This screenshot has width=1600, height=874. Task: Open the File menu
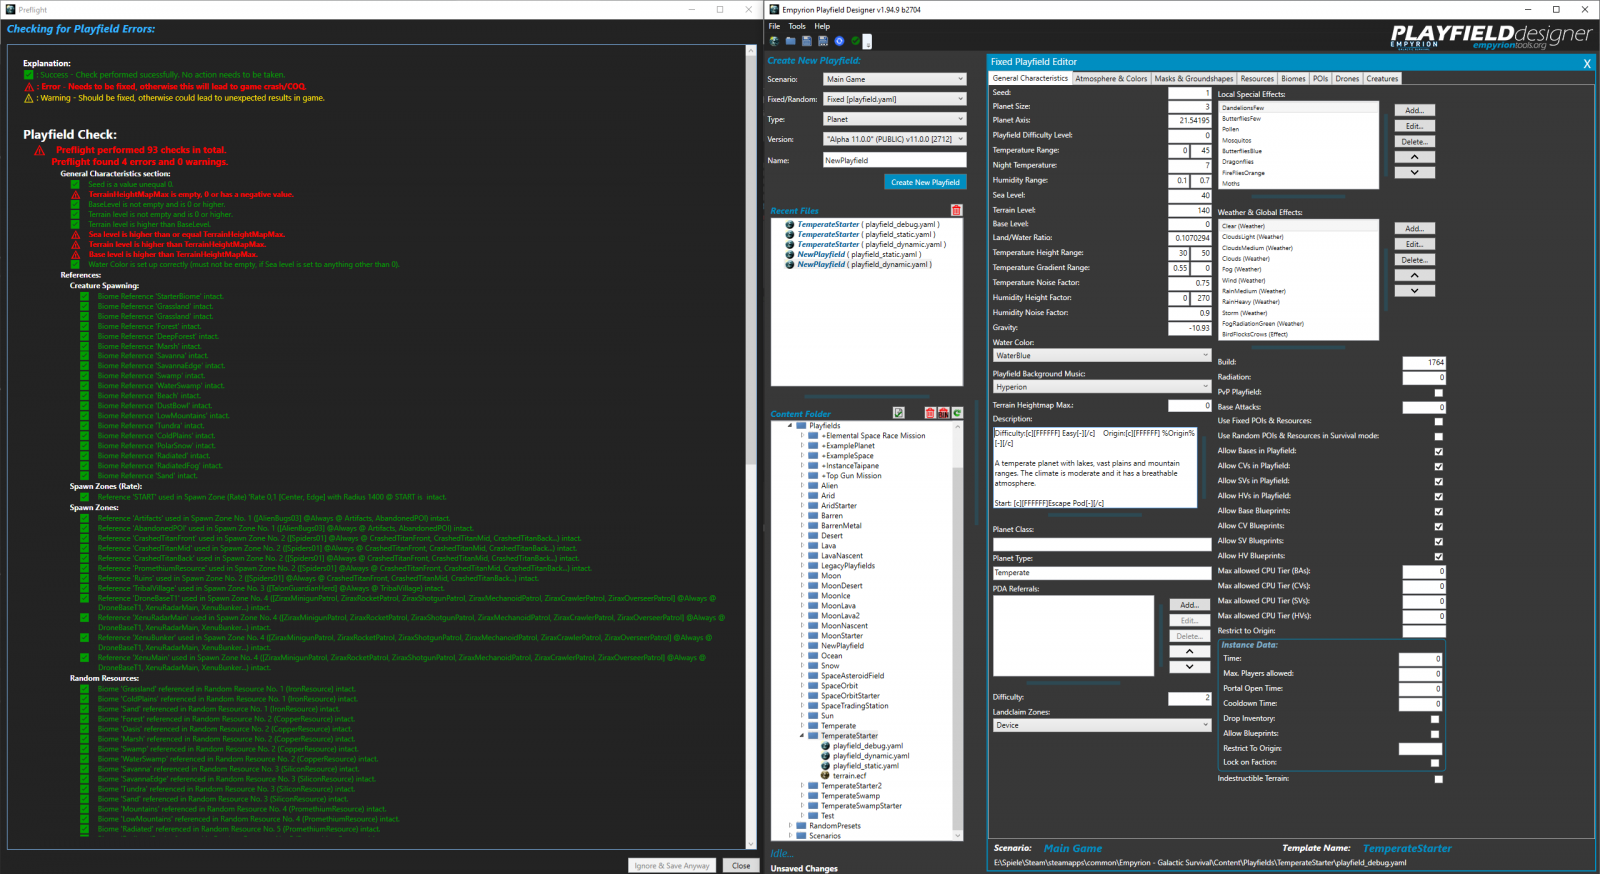pyautogui.click(x=774, y=26)
